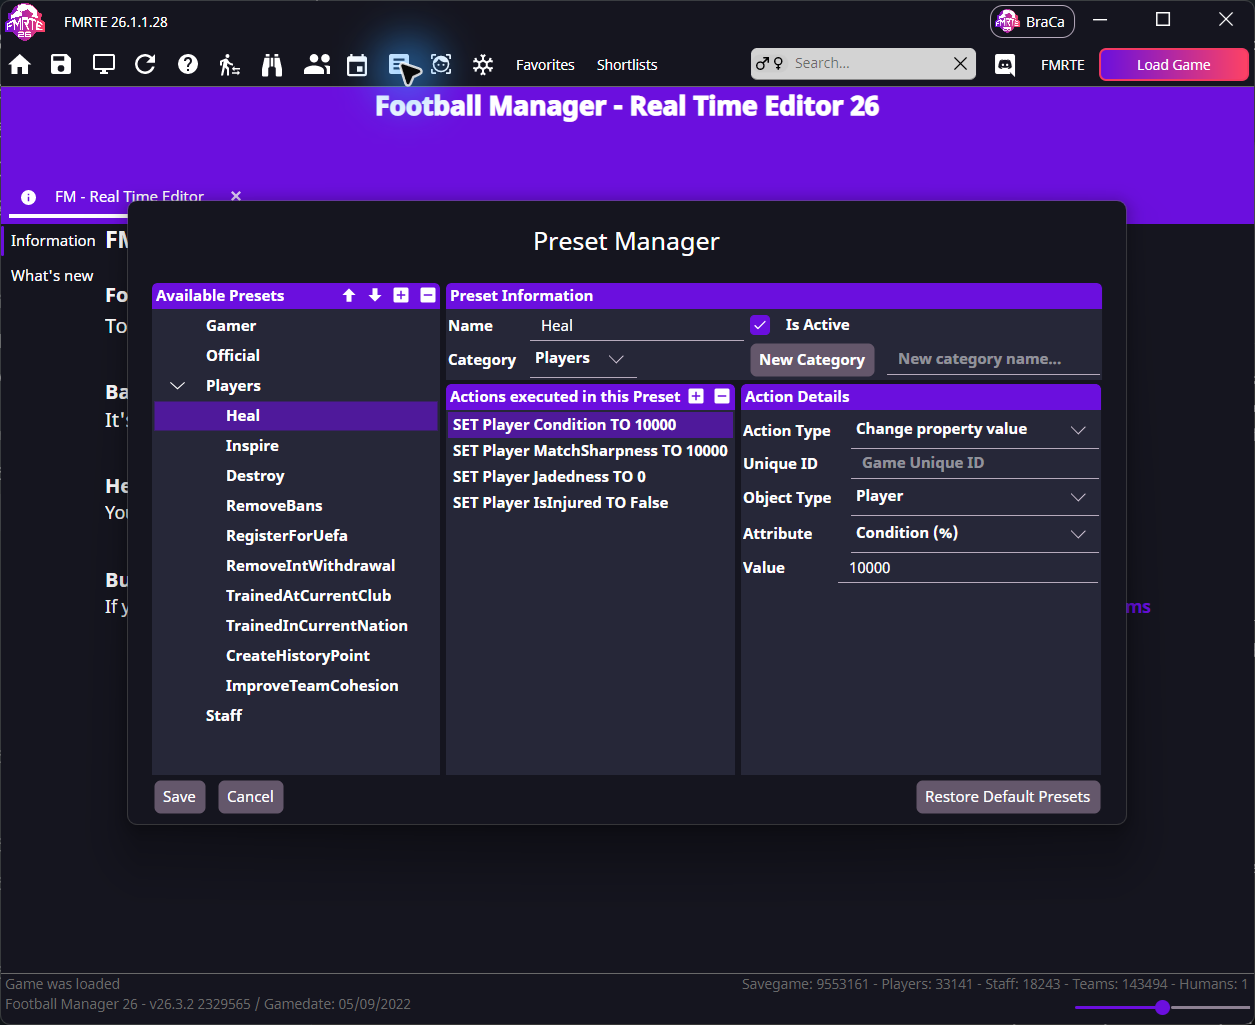Clear the search box with X icon

pos(960,64)
